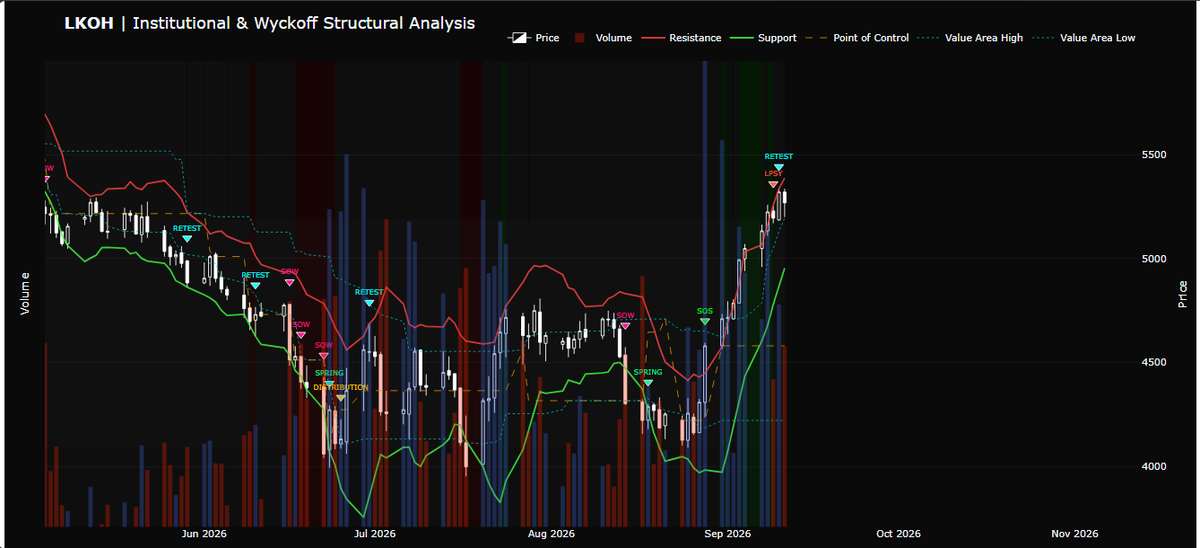Toggle the Price legend entry
Viewport: 1200px width, 548px height.
point(534,38)
